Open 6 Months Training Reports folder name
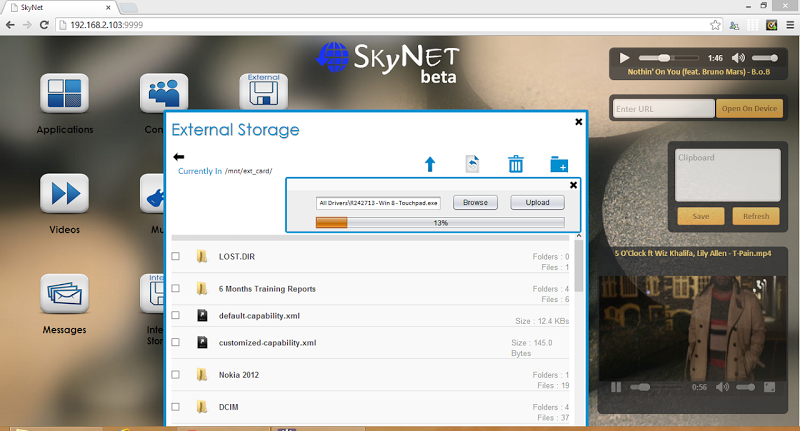This screenshot has height=431, width=800. click(267, 289)
